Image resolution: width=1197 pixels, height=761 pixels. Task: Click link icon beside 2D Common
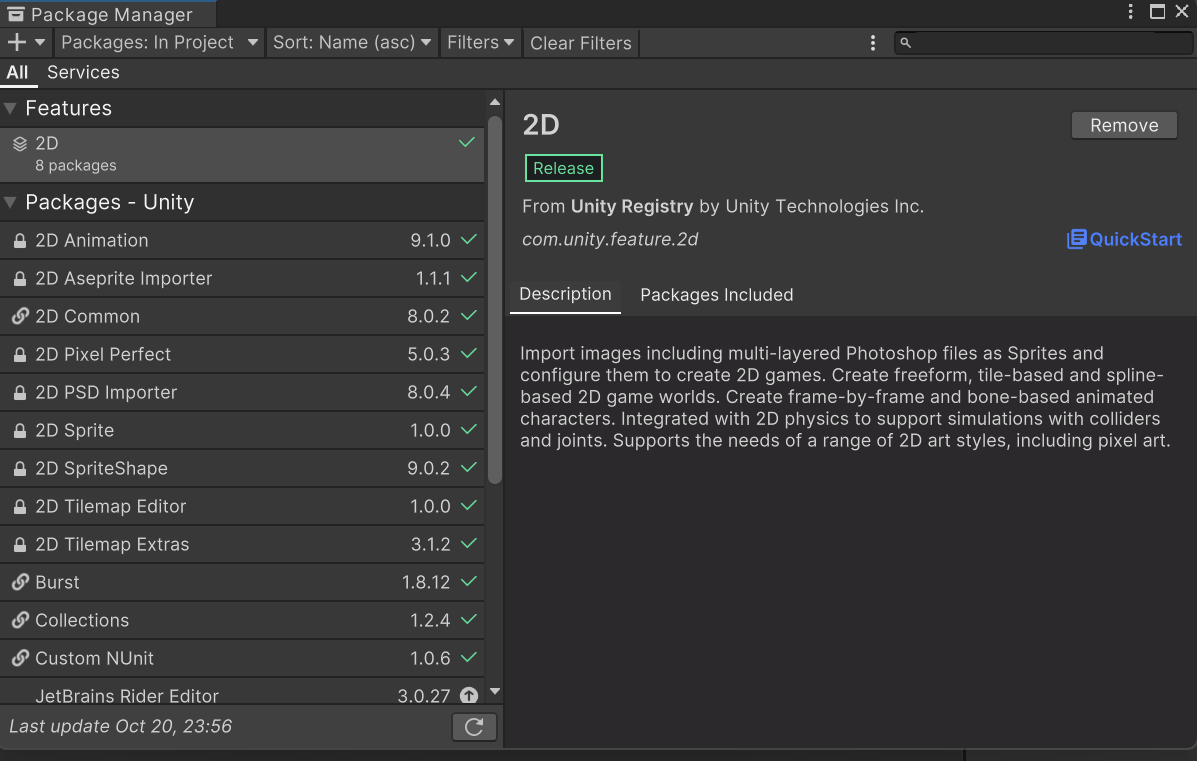(x=20, y=316)
